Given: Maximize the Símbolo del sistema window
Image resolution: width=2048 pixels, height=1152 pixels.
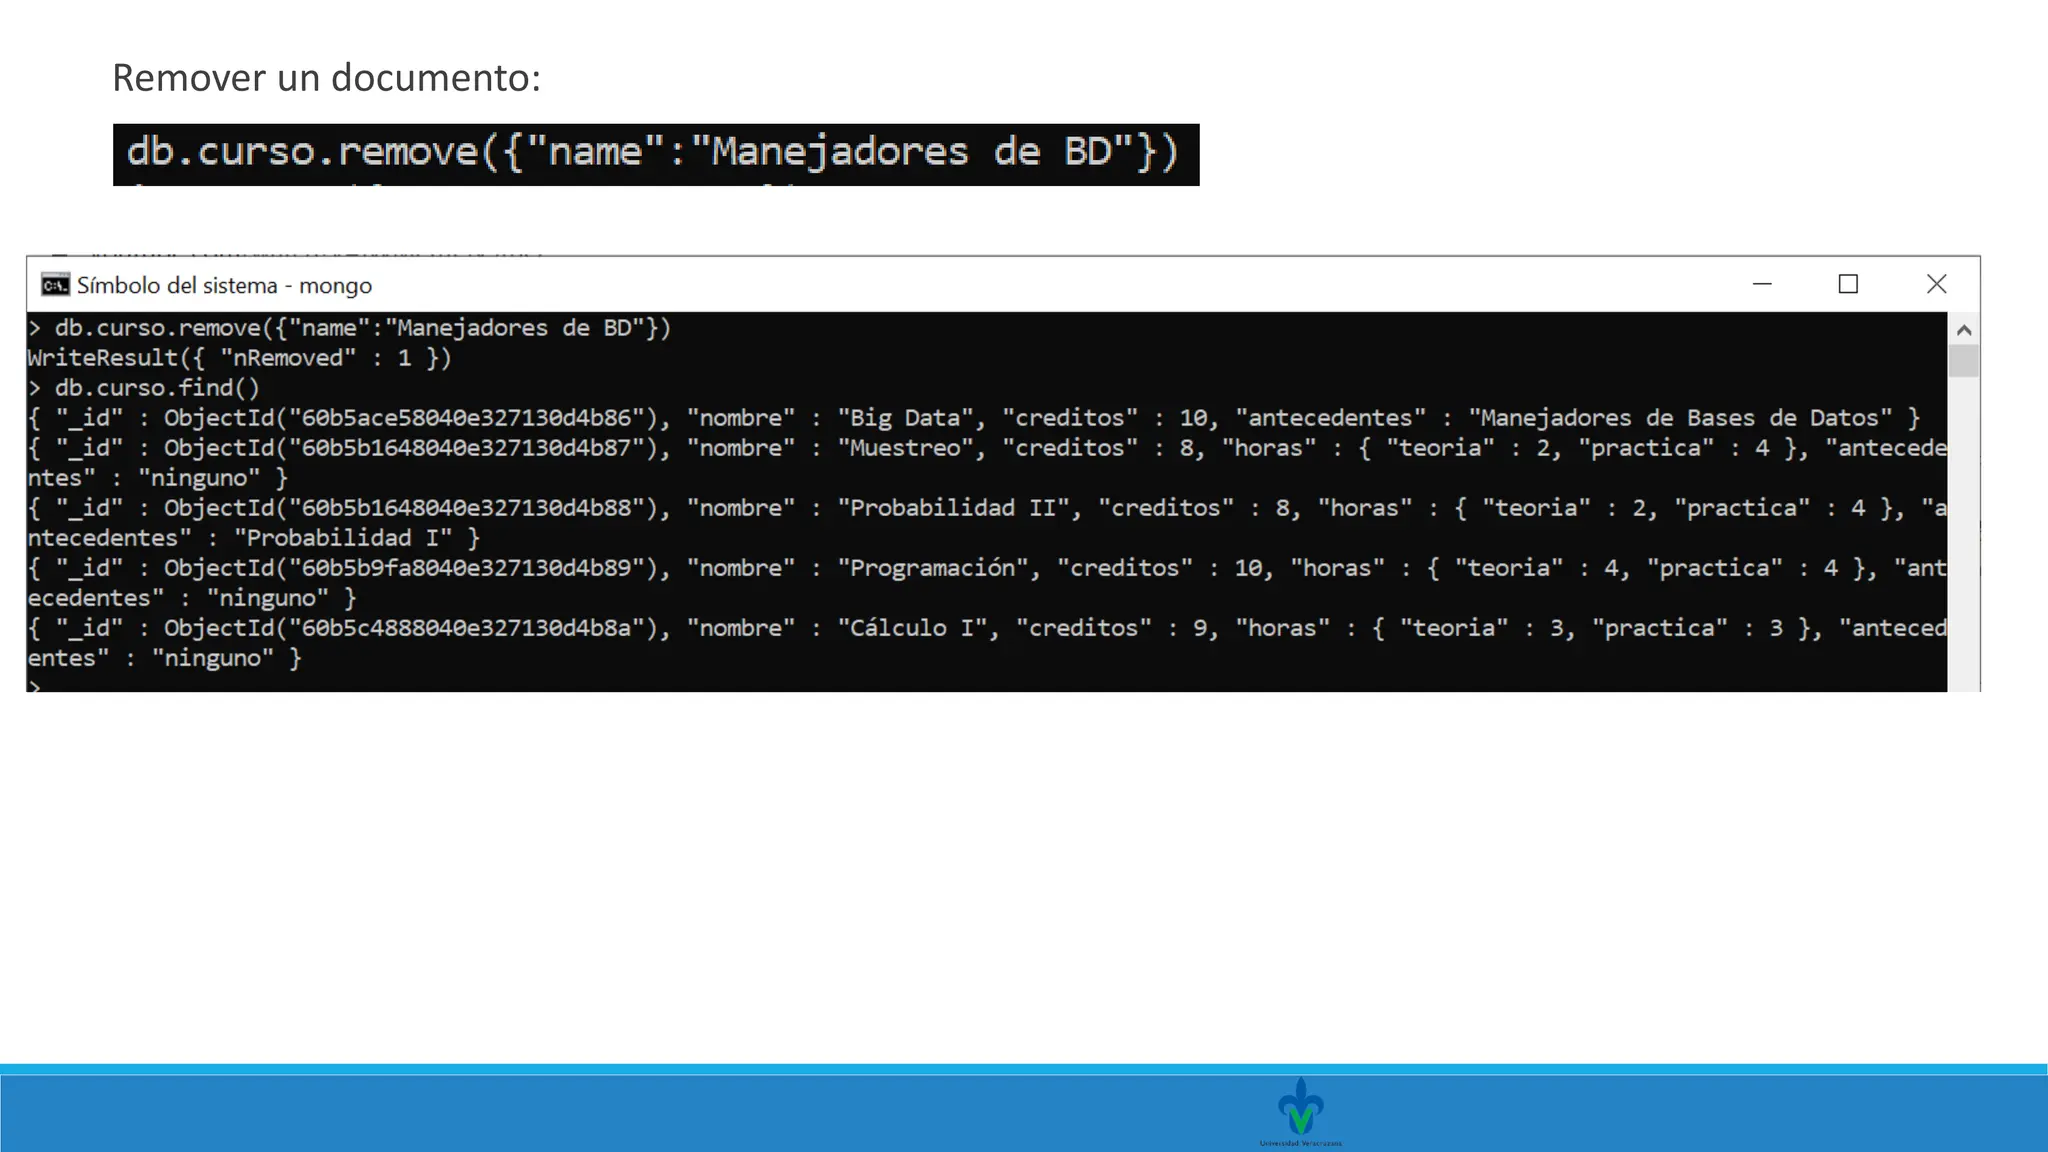Looking at the screenshot, I should click(x=1848, y=284).
